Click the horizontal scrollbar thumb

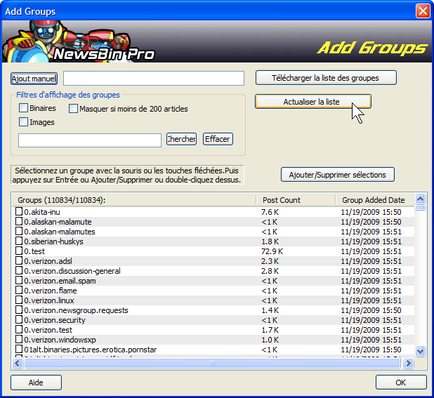click(x=212, y=363)
